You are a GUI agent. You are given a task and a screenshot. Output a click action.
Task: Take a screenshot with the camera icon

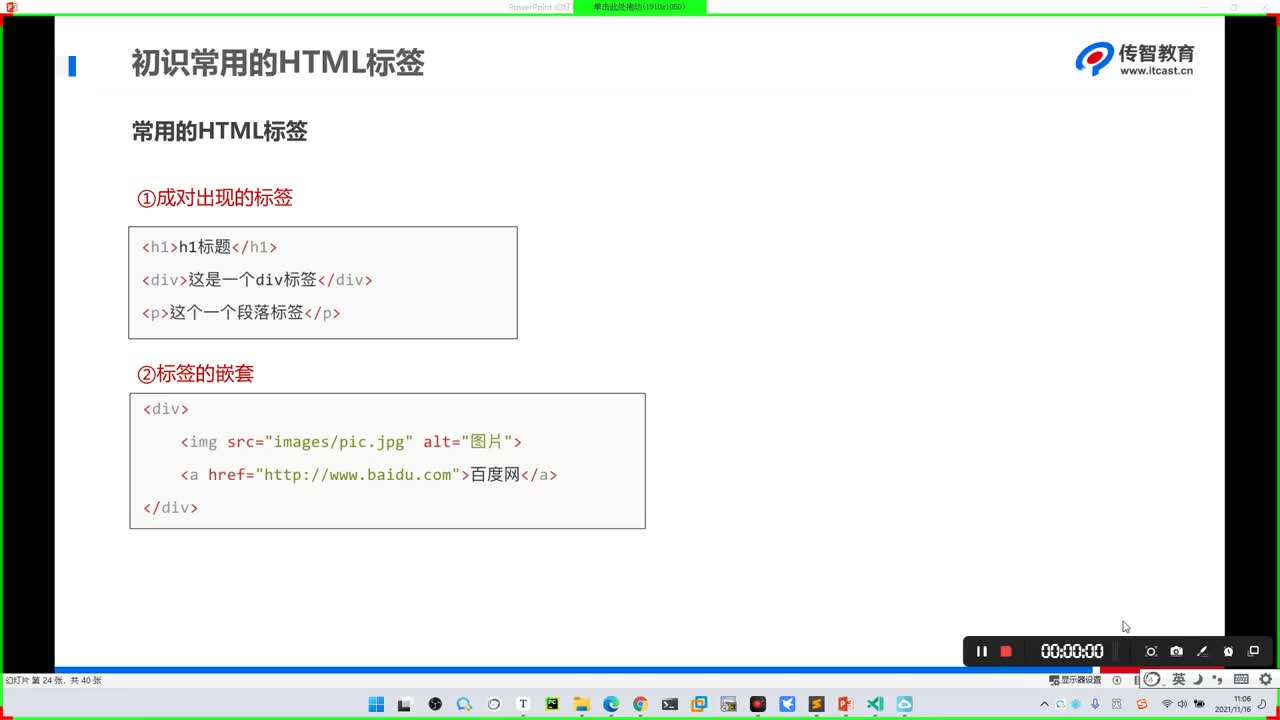(x=1177, y=651)
